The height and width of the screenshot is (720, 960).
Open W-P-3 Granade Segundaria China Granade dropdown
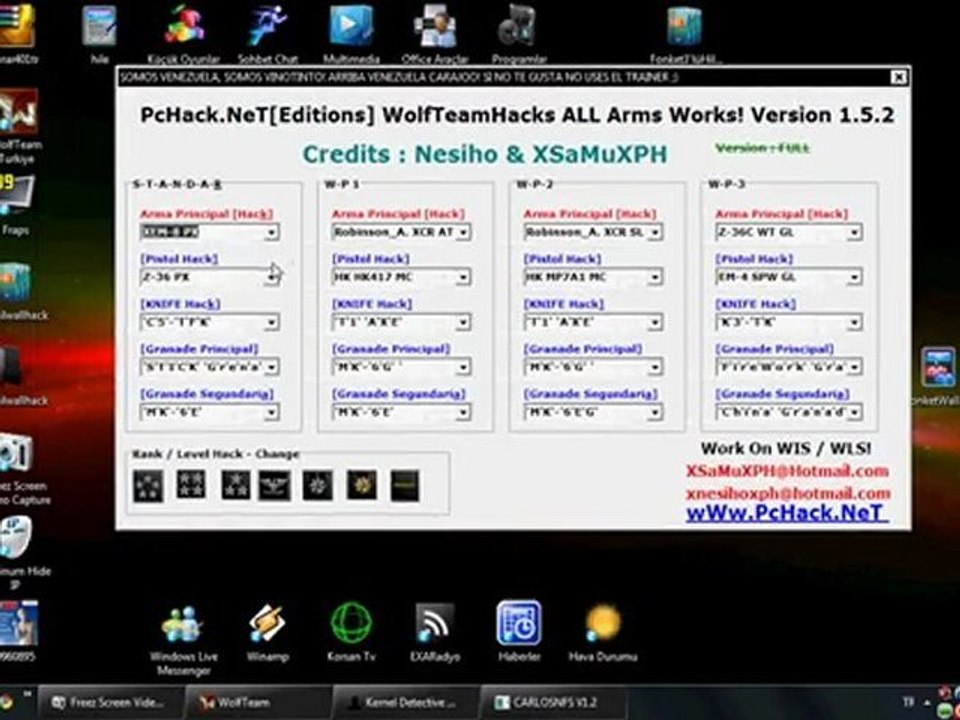point(789,413)
